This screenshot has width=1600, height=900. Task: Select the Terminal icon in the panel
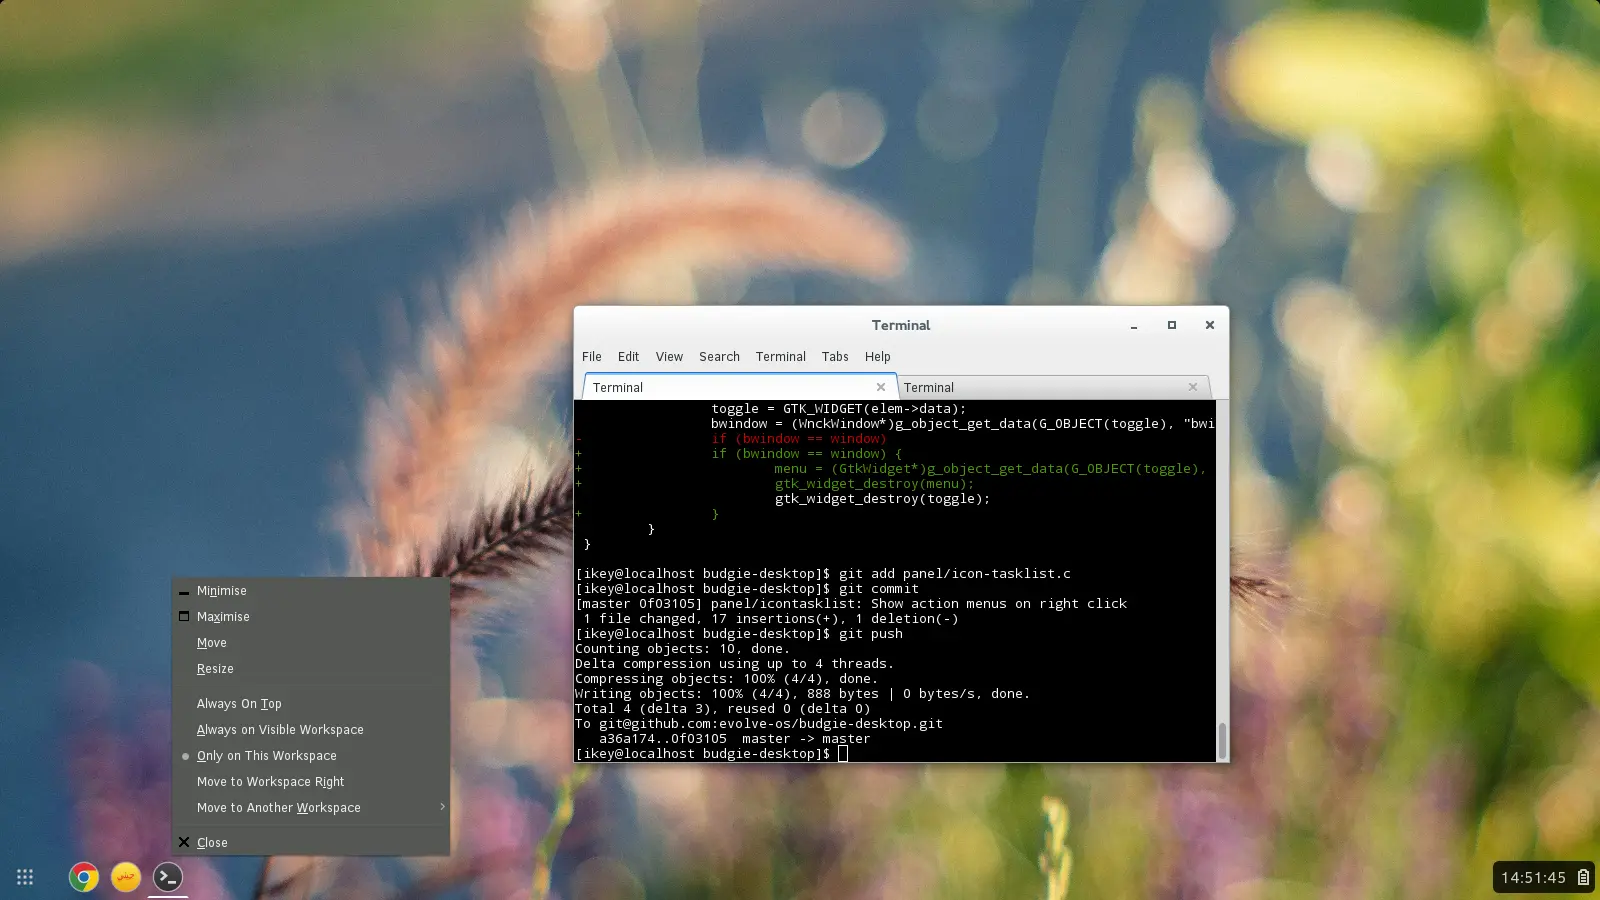tap(168, 877)
